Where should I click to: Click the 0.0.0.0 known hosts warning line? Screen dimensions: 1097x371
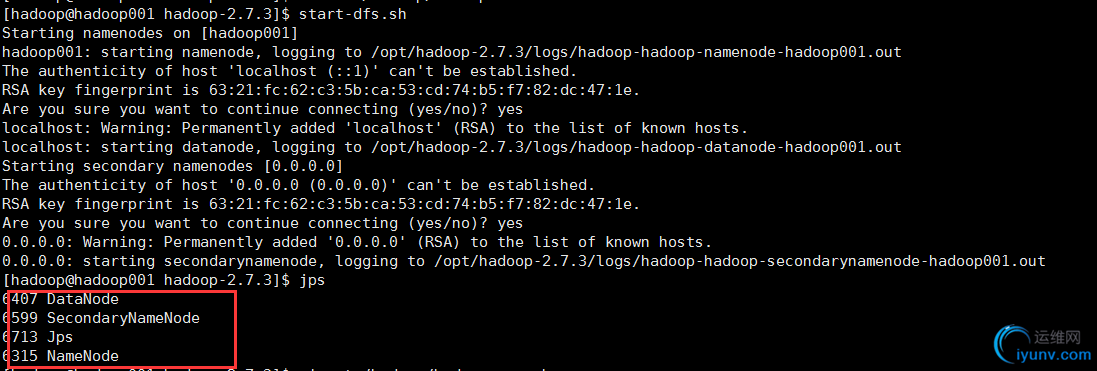click(357, 243)
